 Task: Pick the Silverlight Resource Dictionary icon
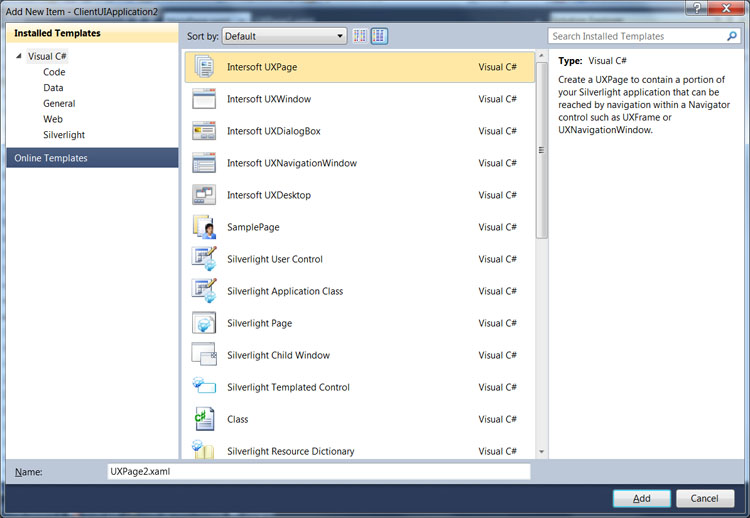(x=204, y=450)
